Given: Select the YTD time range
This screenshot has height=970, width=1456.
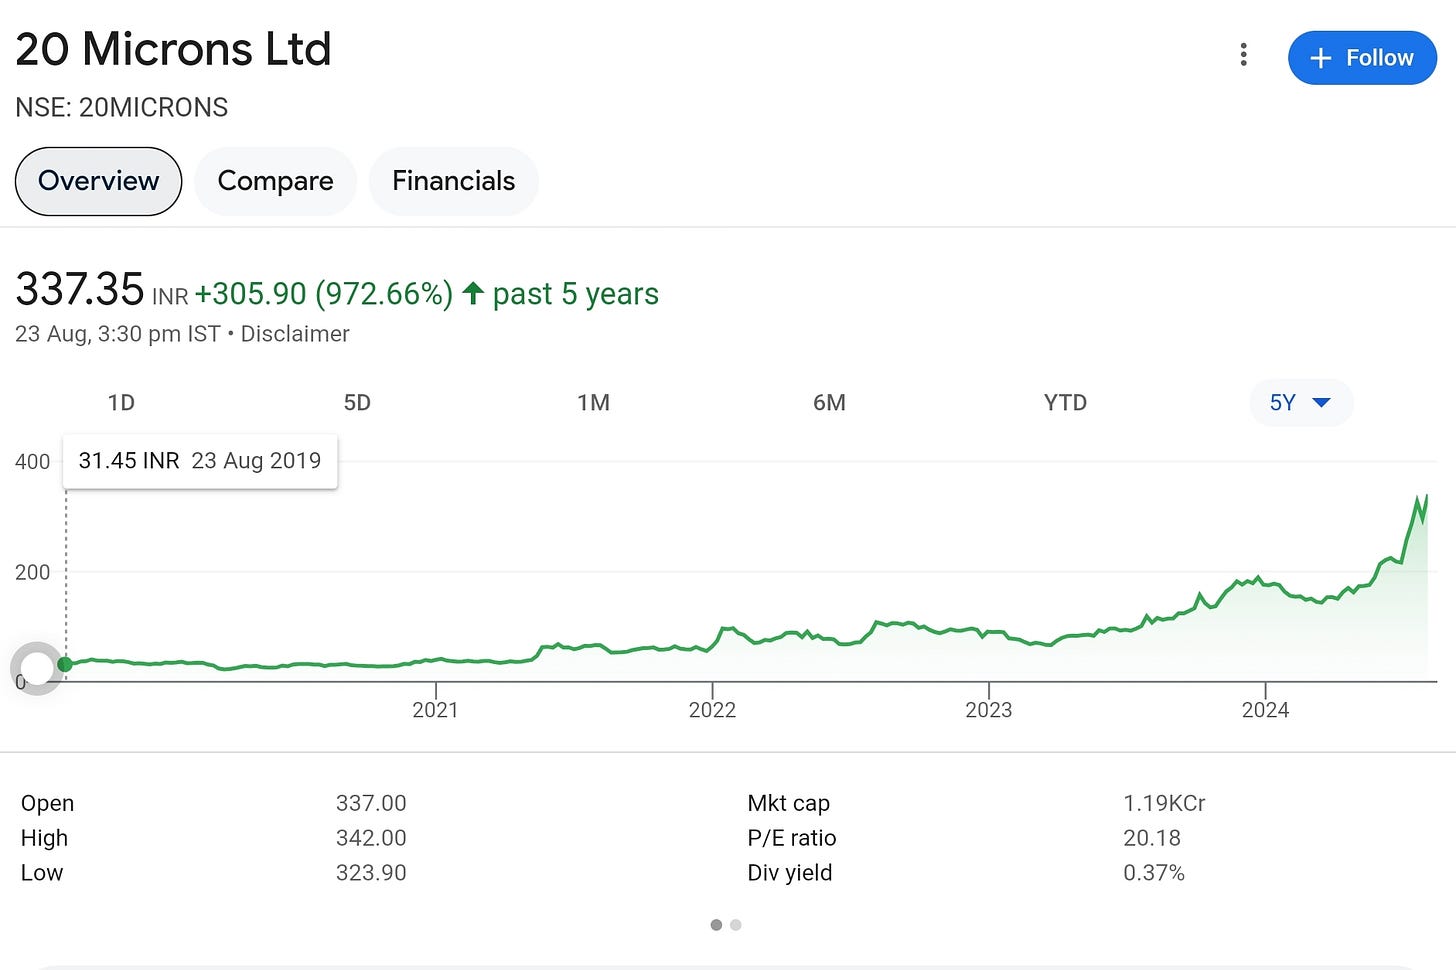Looking at the screenshot, I should click(1065, 403).
